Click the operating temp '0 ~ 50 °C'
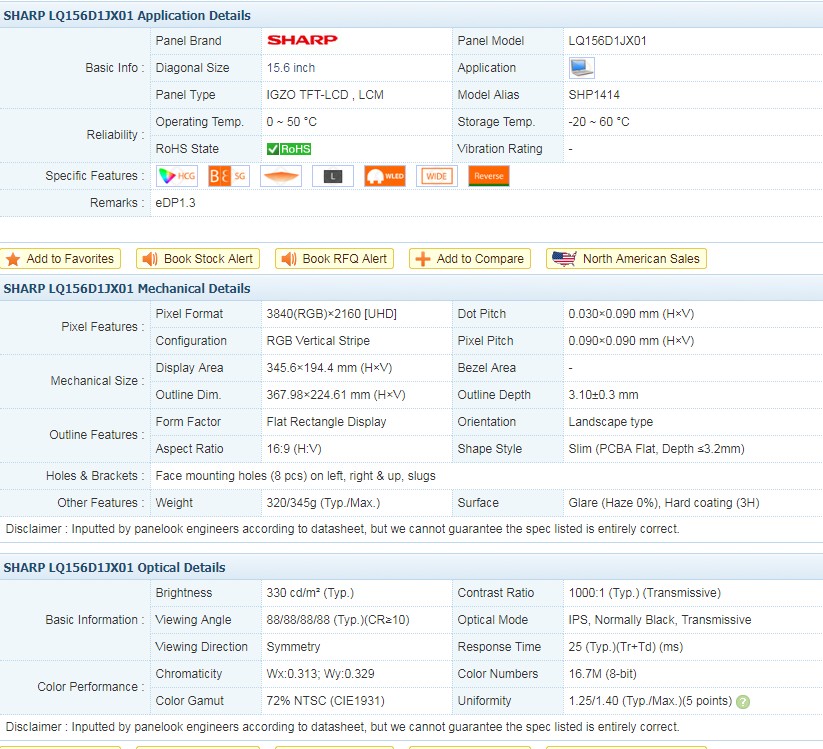 point(291,122)
